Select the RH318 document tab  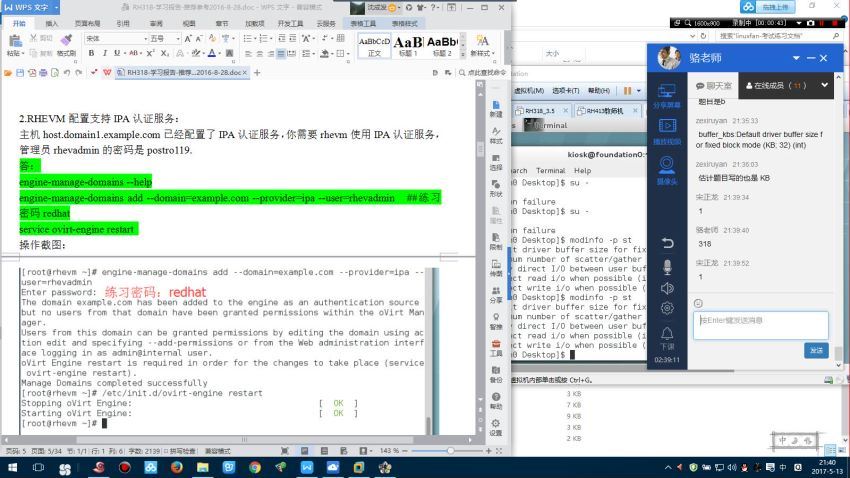pyautogui.click(x=182, y=73)
